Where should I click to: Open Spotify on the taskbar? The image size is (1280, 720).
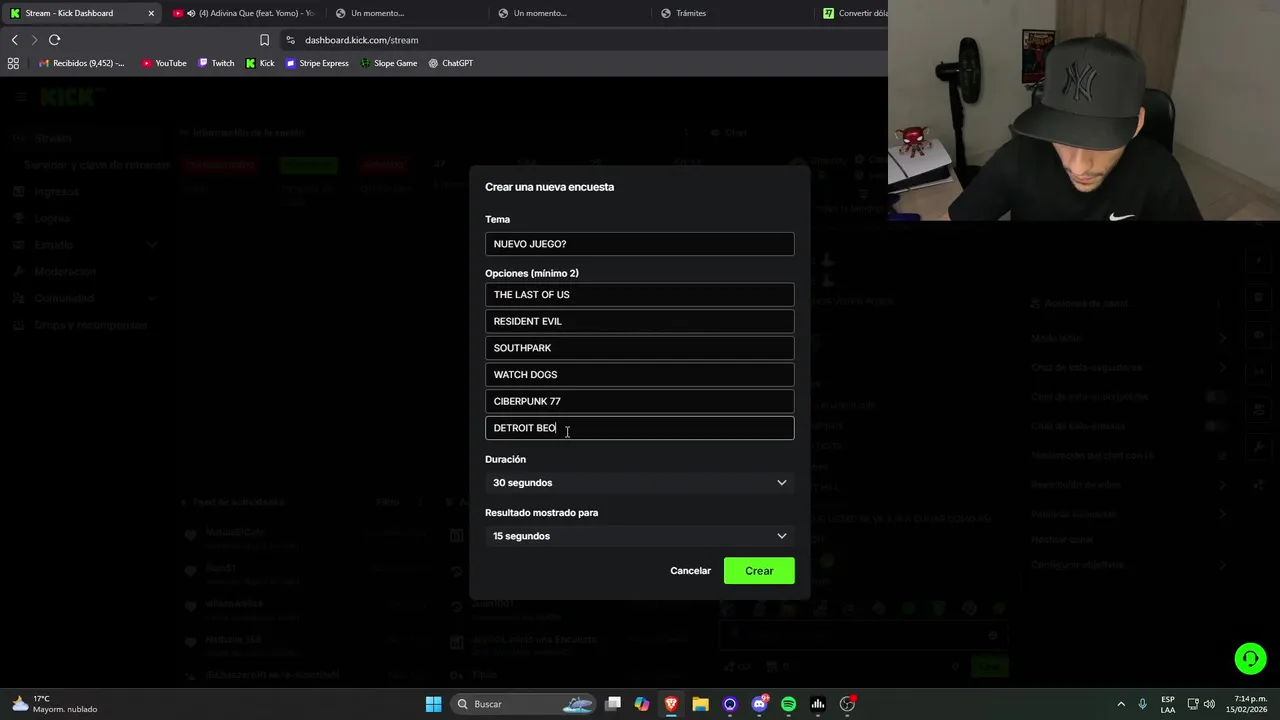(788, 704)
